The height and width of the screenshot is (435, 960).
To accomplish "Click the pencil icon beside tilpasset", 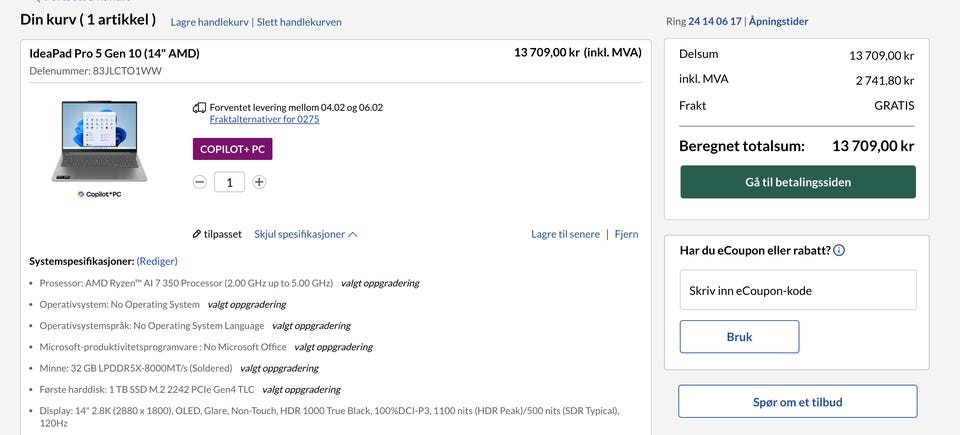I will tap(197, 234).
